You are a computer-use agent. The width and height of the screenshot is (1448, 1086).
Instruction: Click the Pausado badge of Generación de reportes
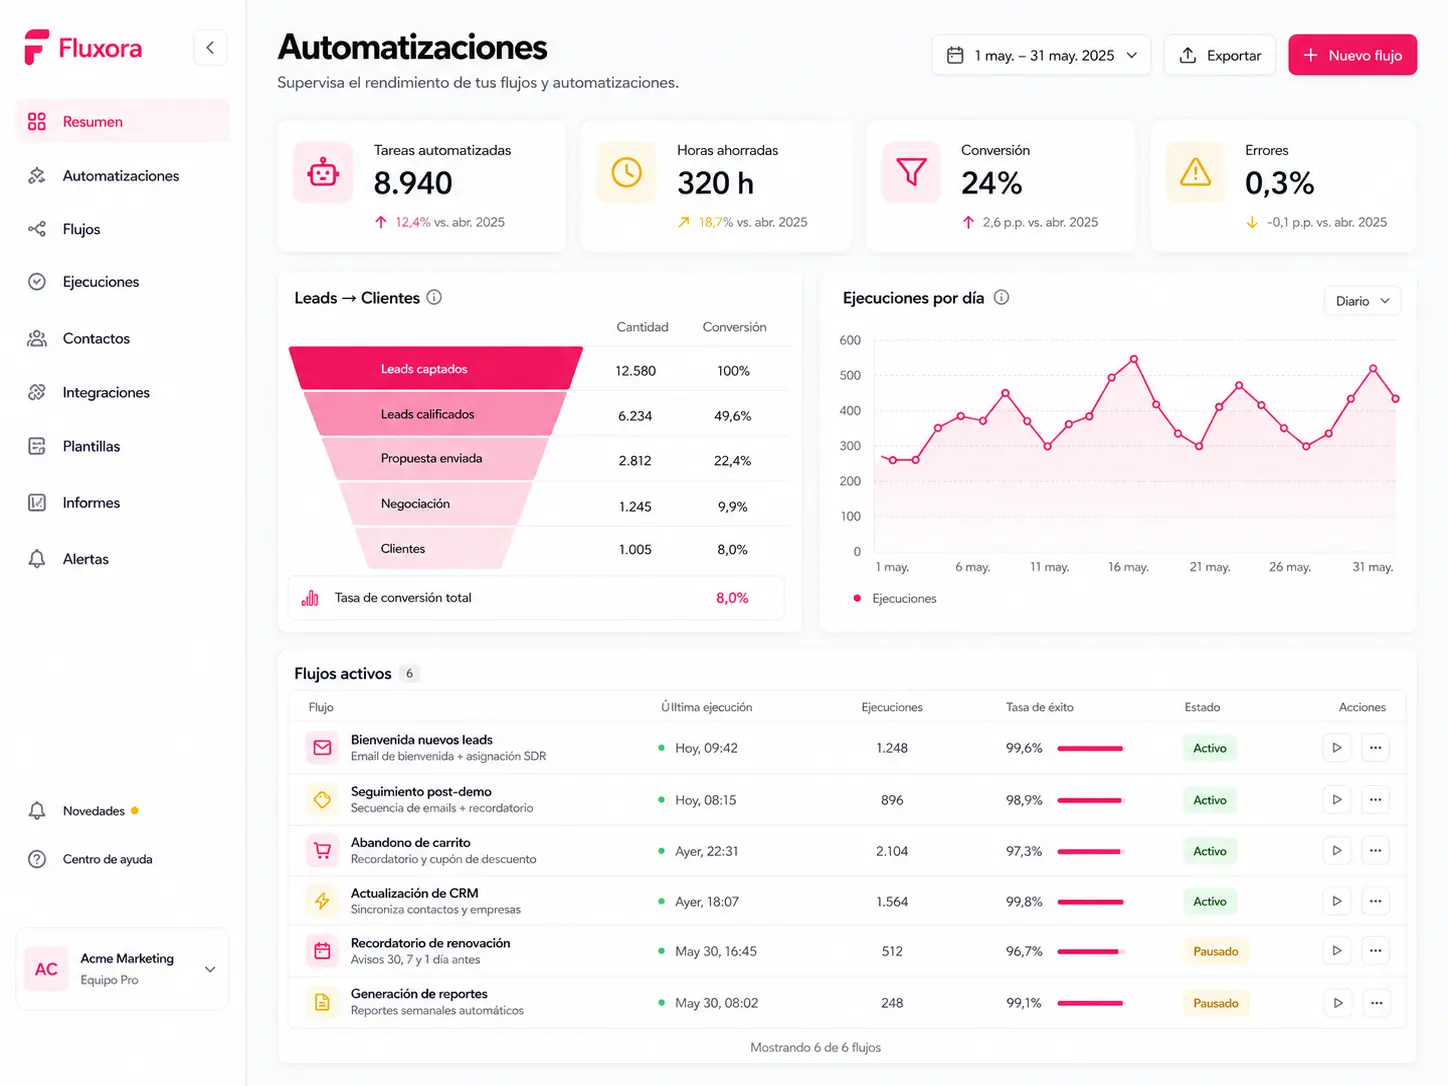pos(1215,1003)
